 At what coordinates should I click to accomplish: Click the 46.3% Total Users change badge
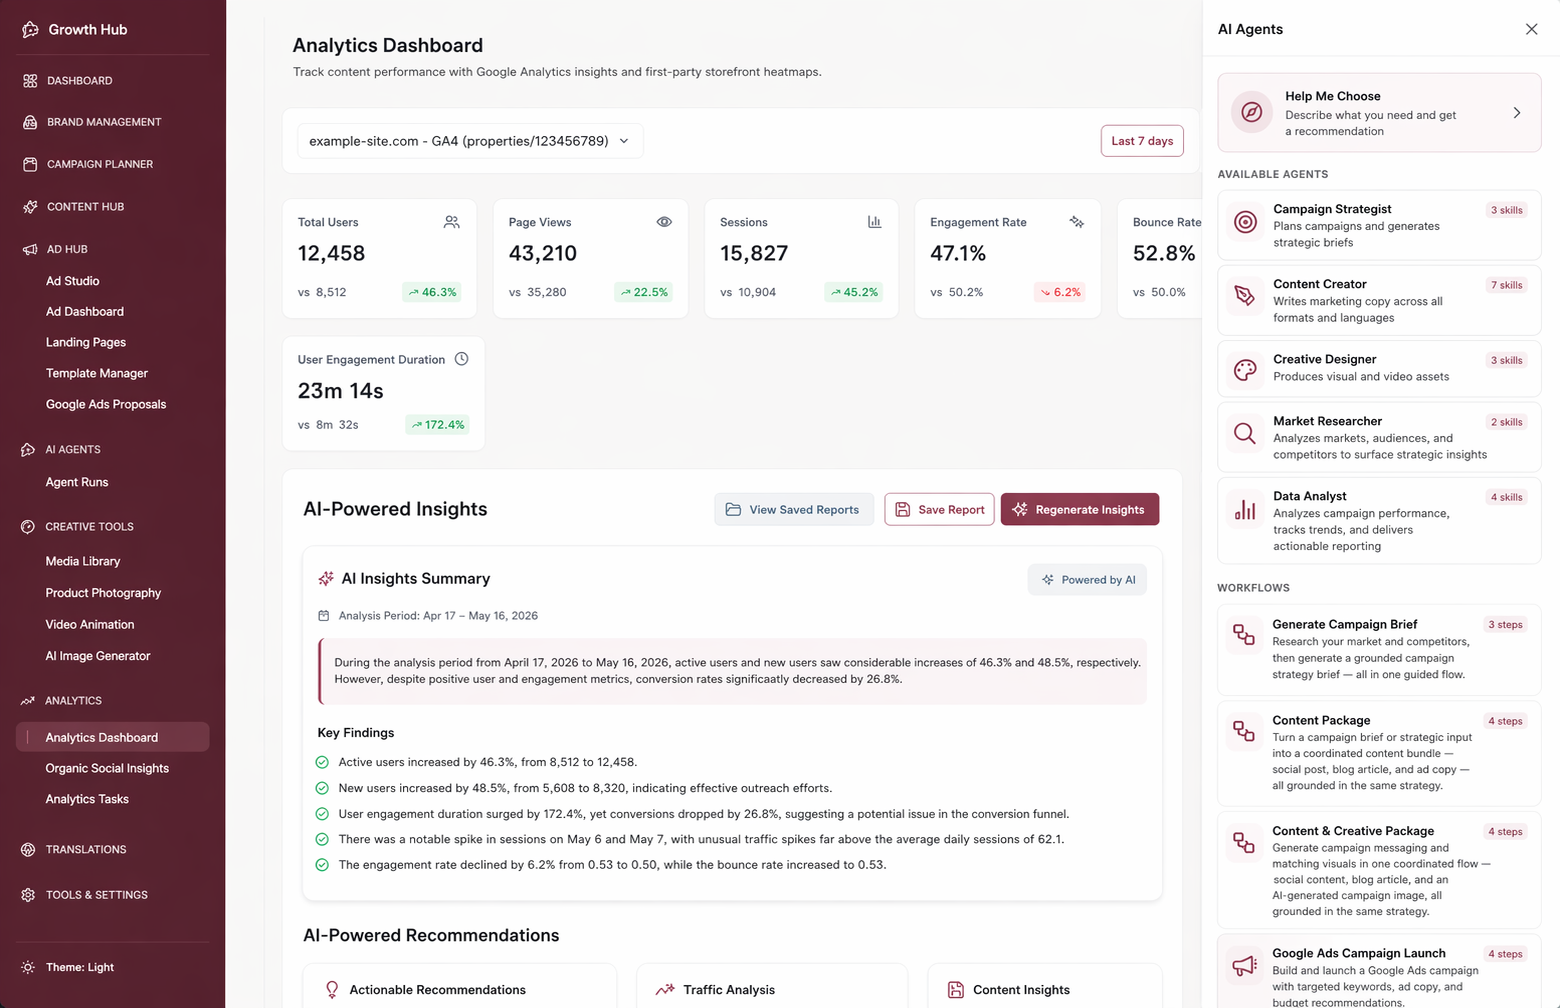pos(432,292)
